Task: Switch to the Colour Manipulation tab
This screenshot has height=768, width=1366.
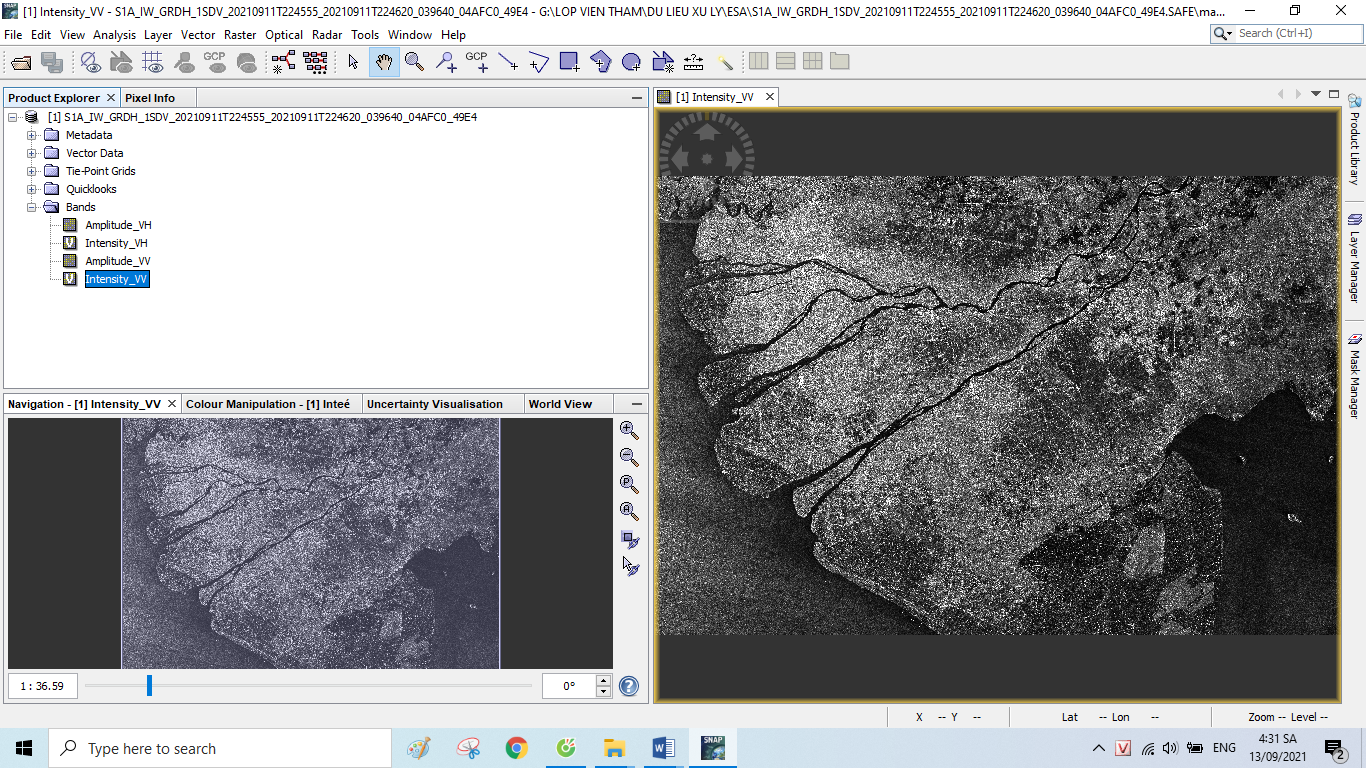Action: coord(268,404)
